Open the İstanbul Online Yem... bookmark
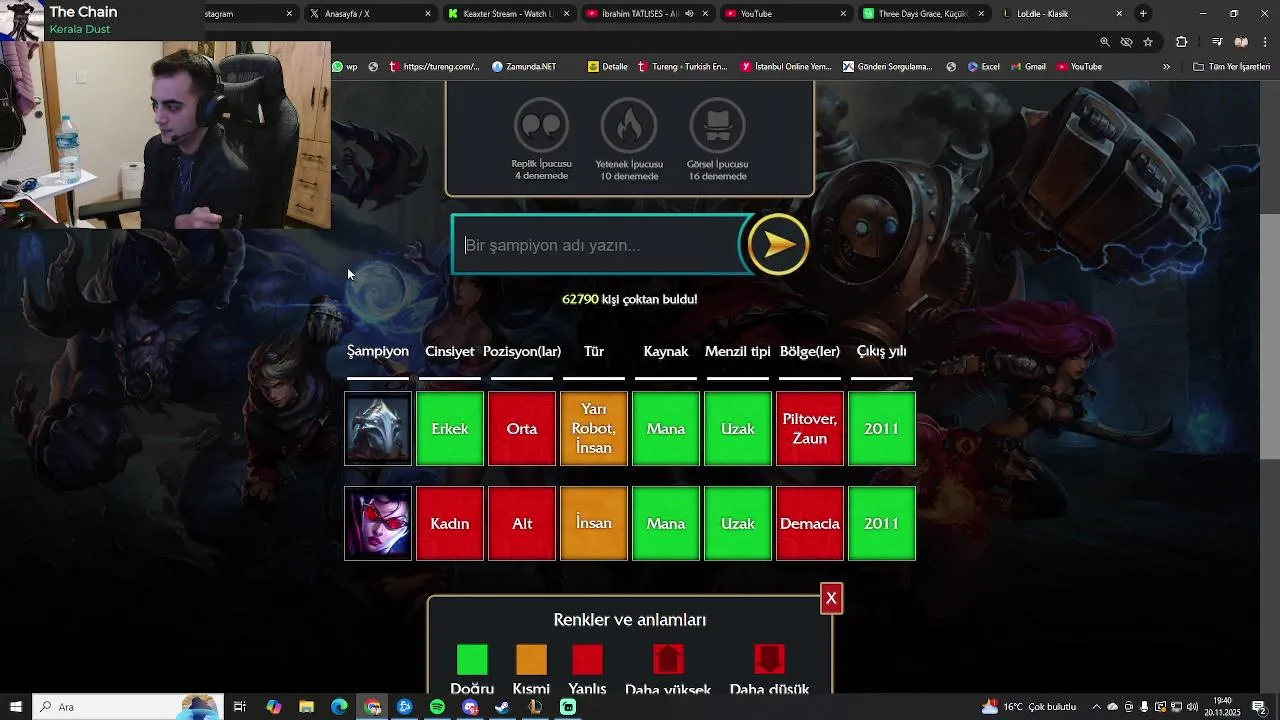This screenshot has height=720, width=1280. click(x=787, y=67)
